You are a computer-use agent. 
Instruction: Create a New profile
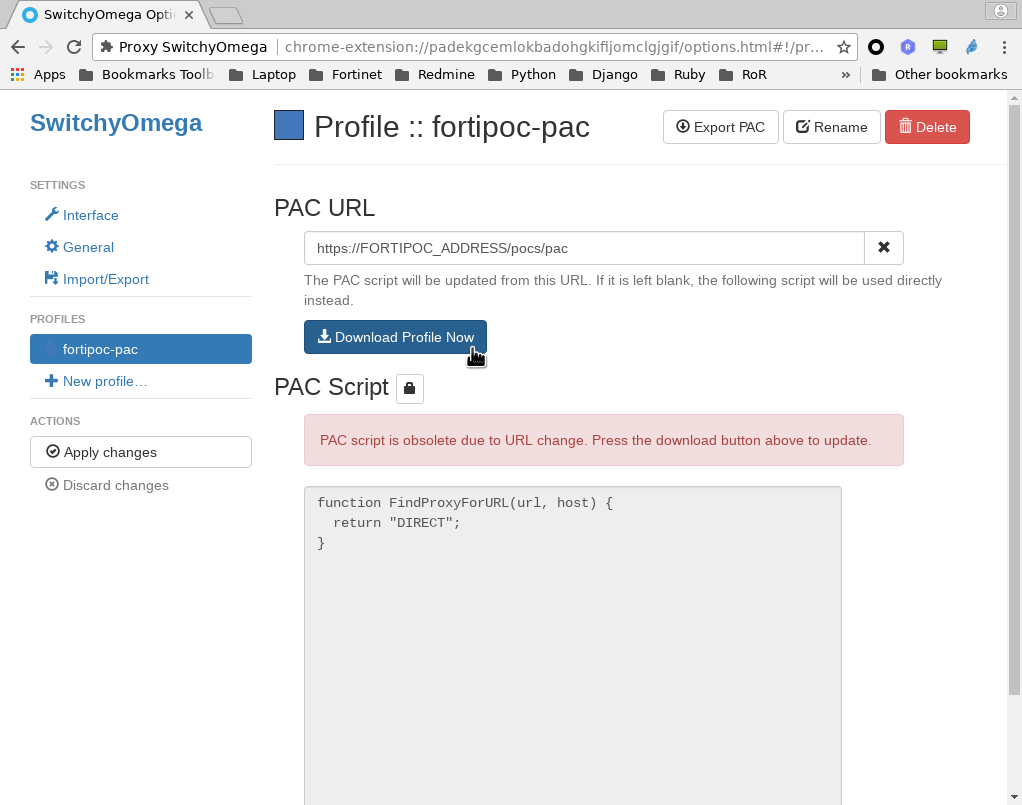coord(96,381)
